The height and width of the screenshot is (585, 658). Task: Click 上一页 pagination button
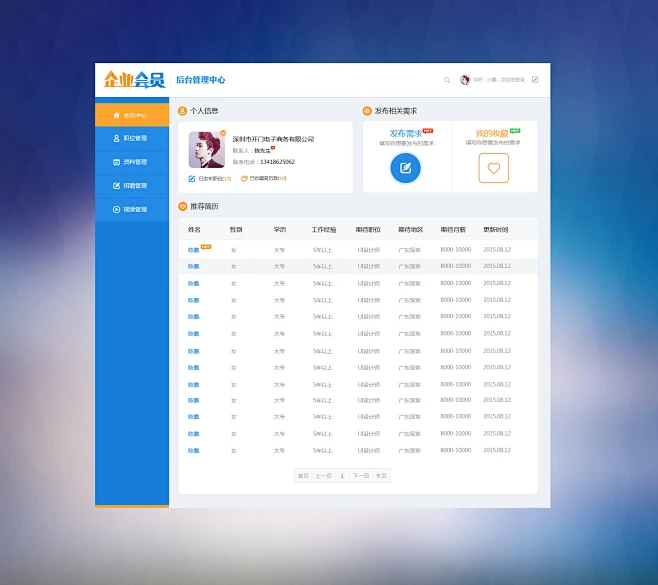[x=323, y=476]
